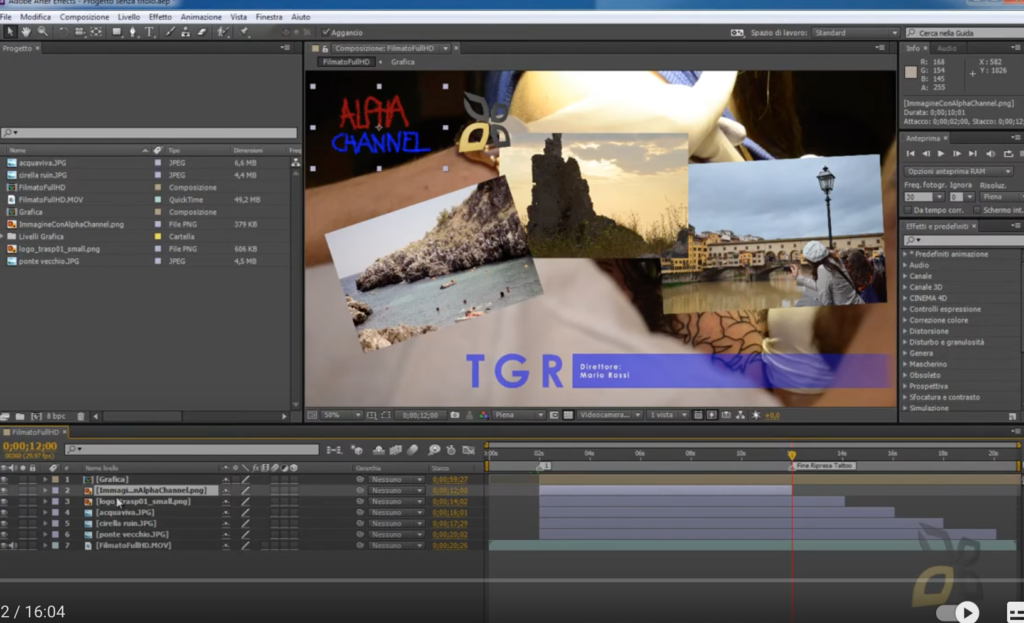Viewport: 1024px width, 623px height.
Task: Open the Animazione menu
Action: (200, 17)
